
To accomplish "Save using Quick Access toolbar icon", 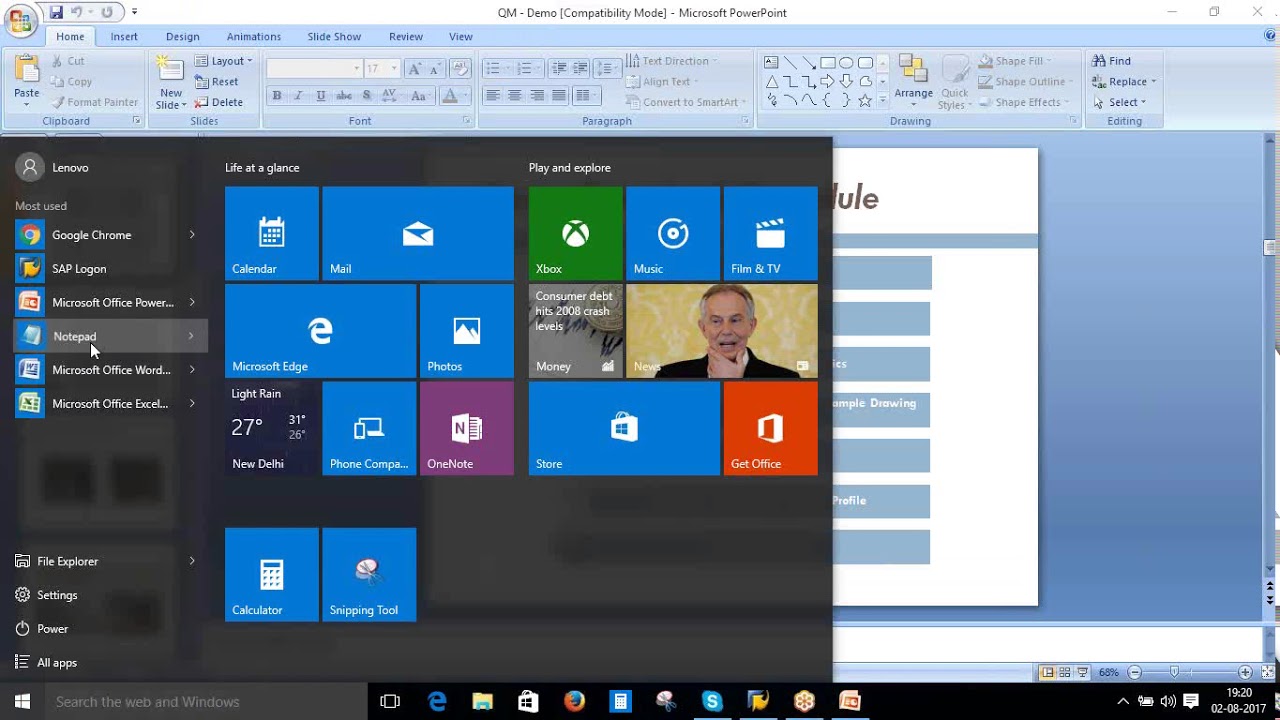I will point(56,12).
